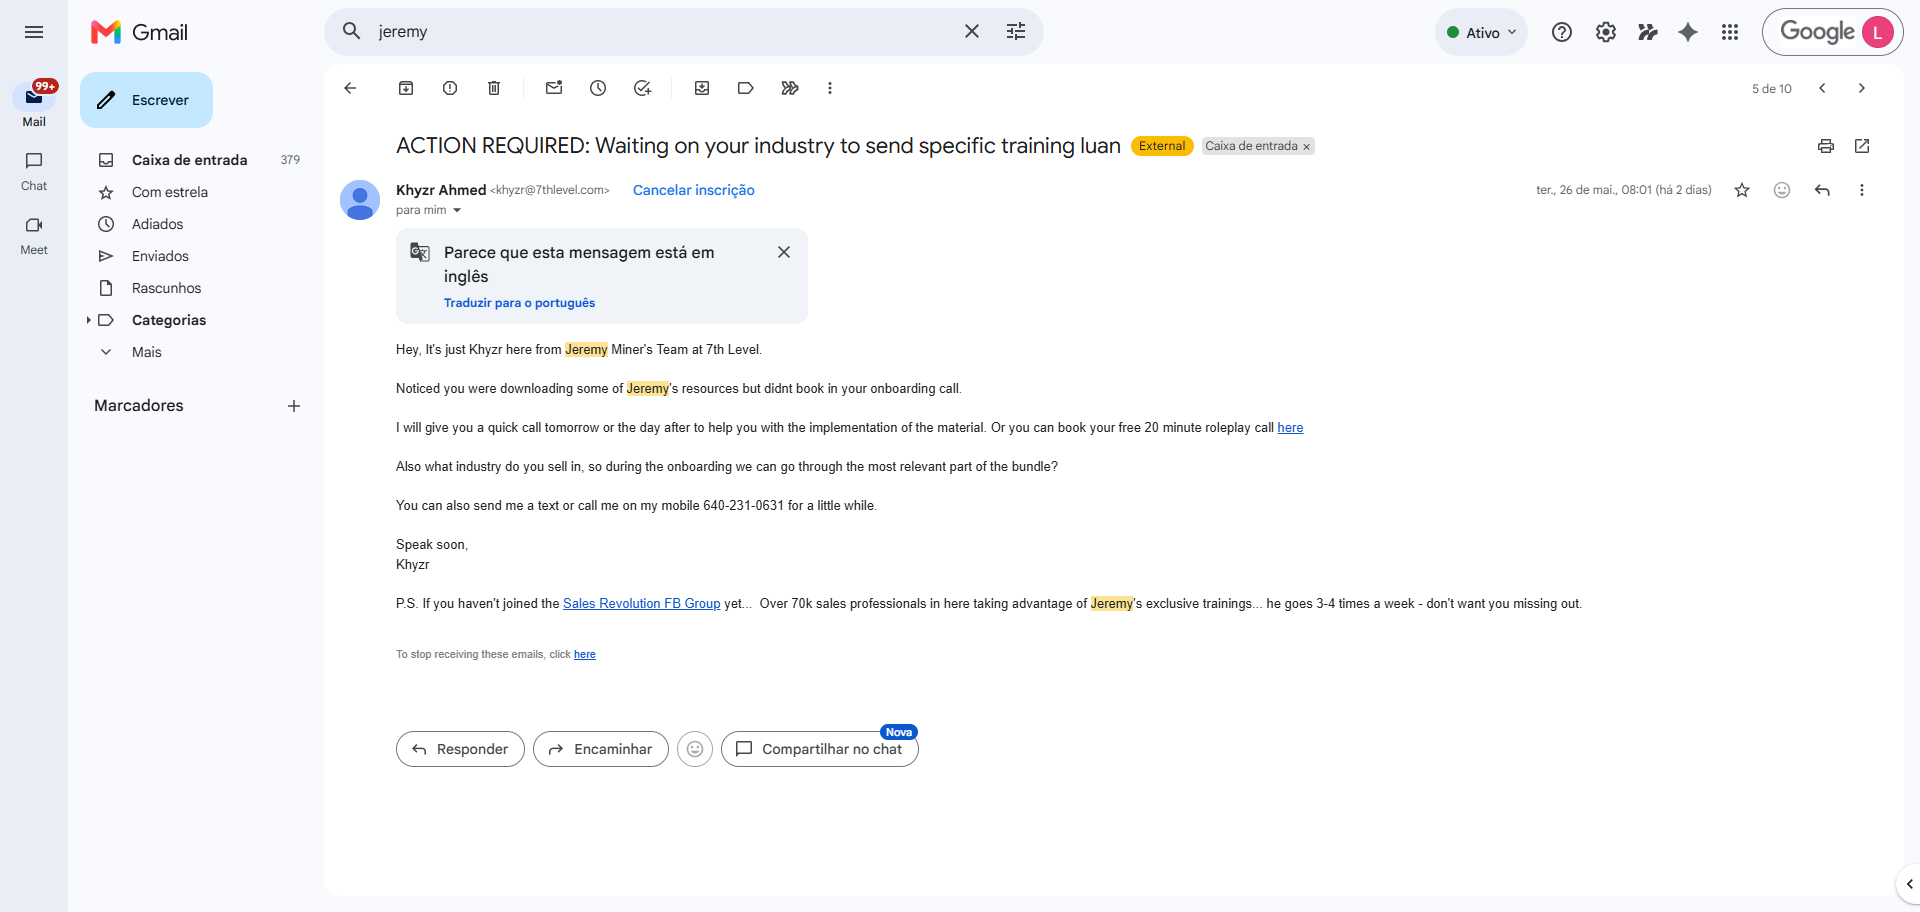The height and width of the screenshot is (912, 1920).
Task: Open the Ativo status dropdown
Action: (x=1482, y=32)
